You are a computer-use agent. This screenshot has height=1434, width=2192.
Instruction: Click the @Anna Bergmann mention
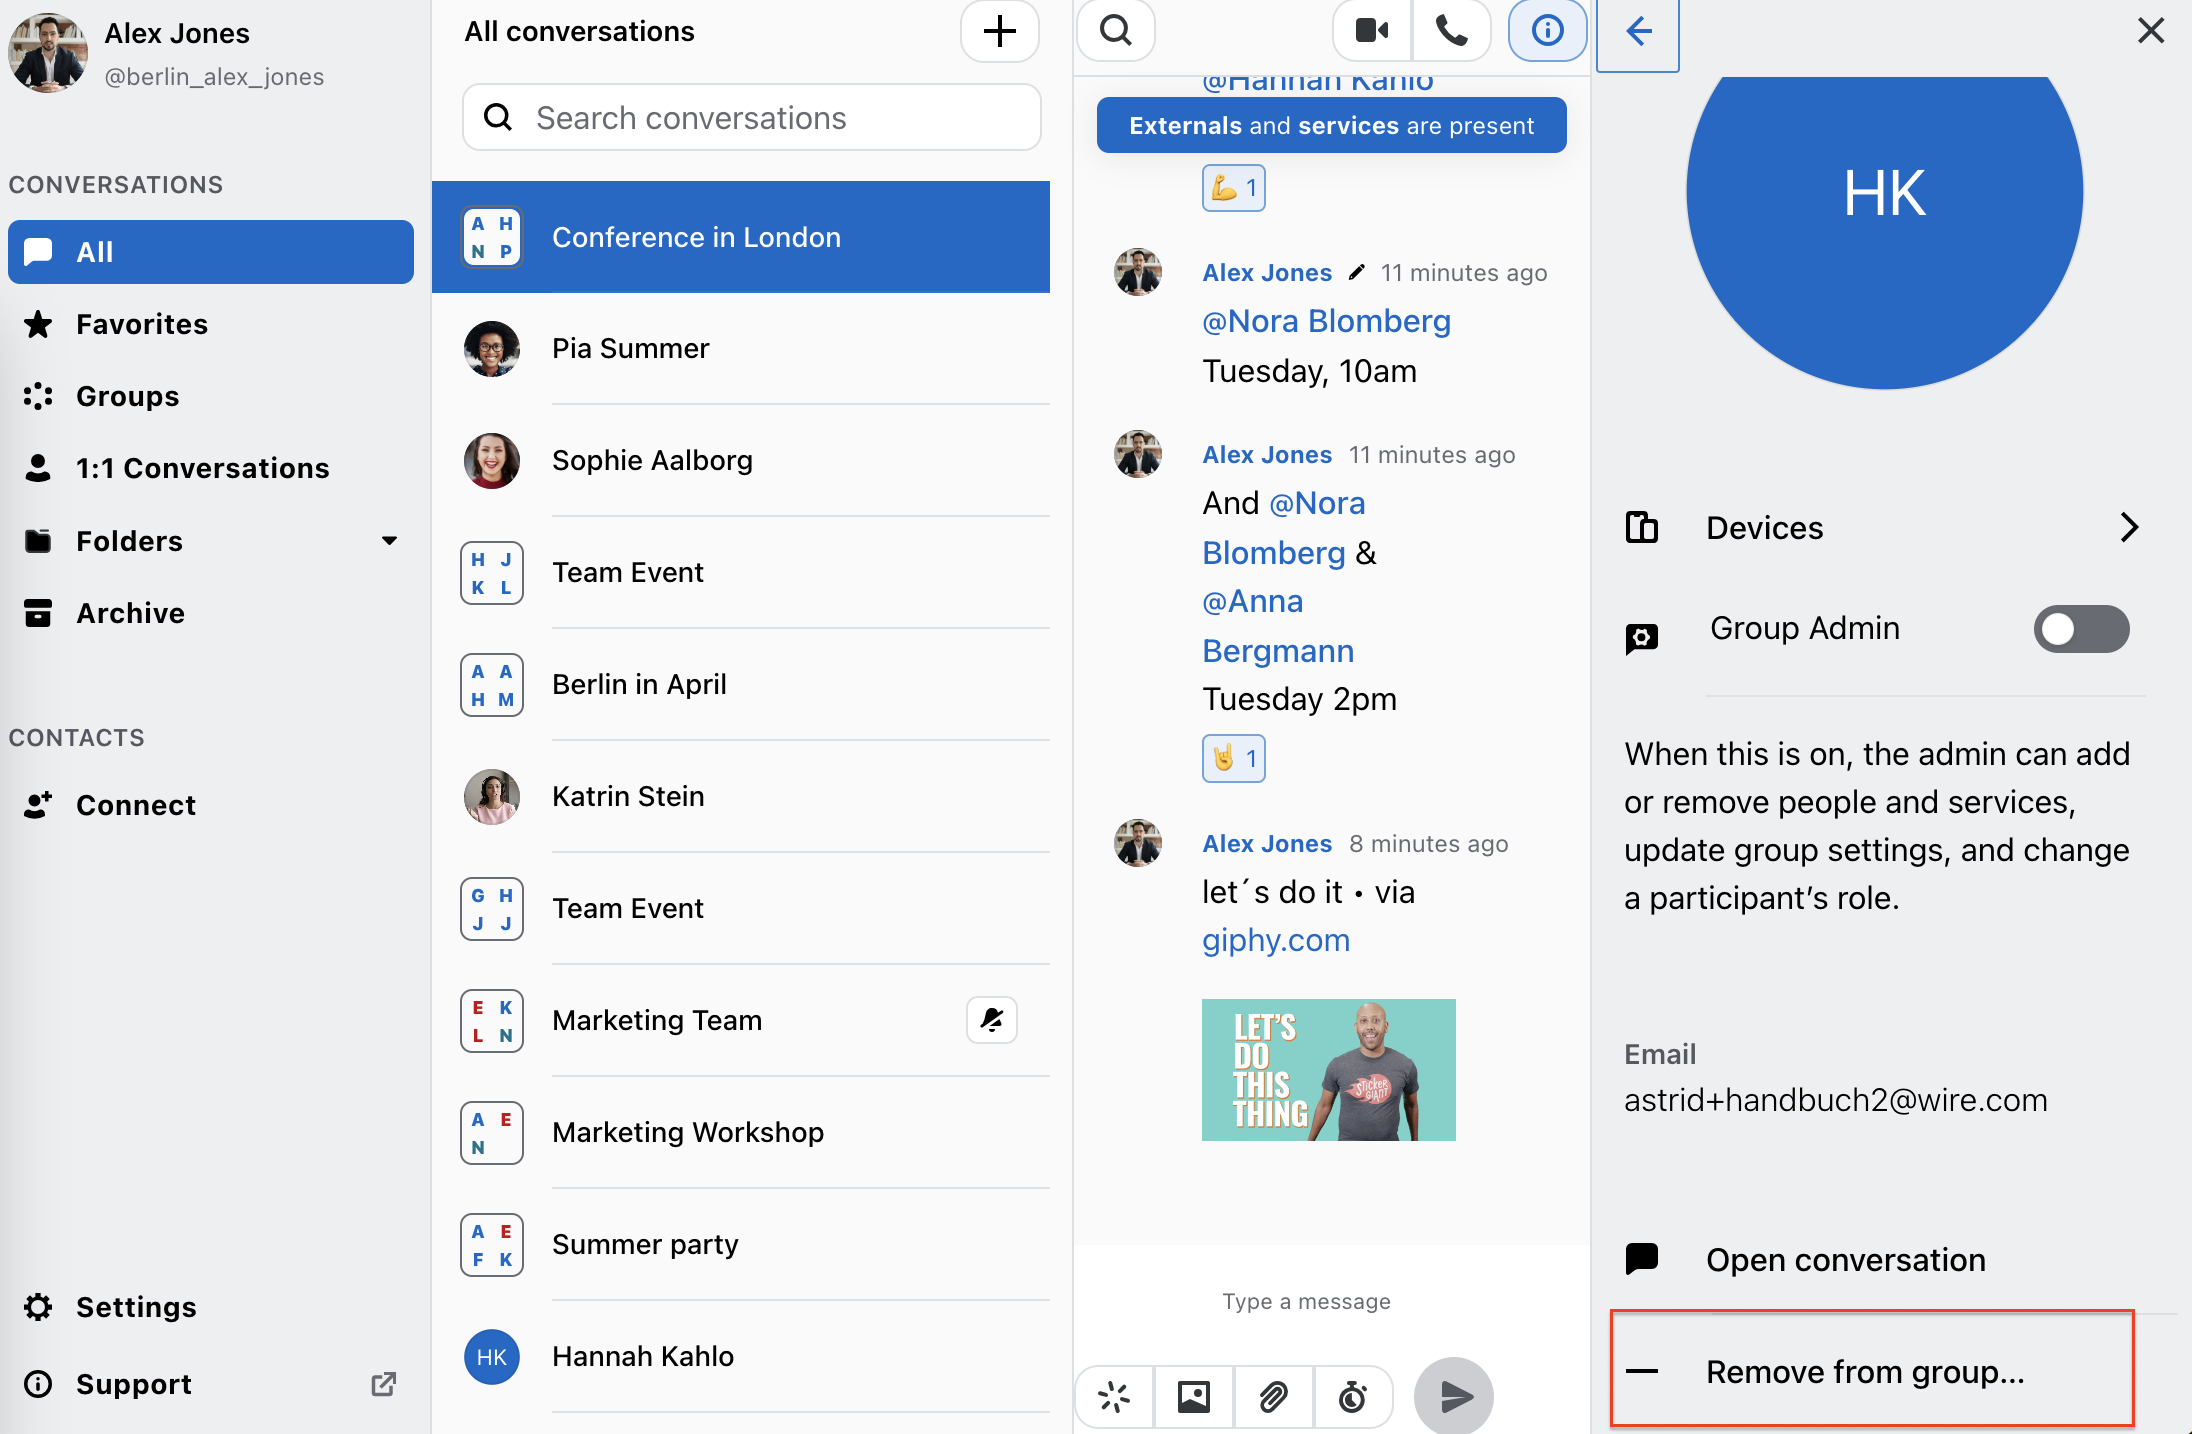click(1278, 626)
